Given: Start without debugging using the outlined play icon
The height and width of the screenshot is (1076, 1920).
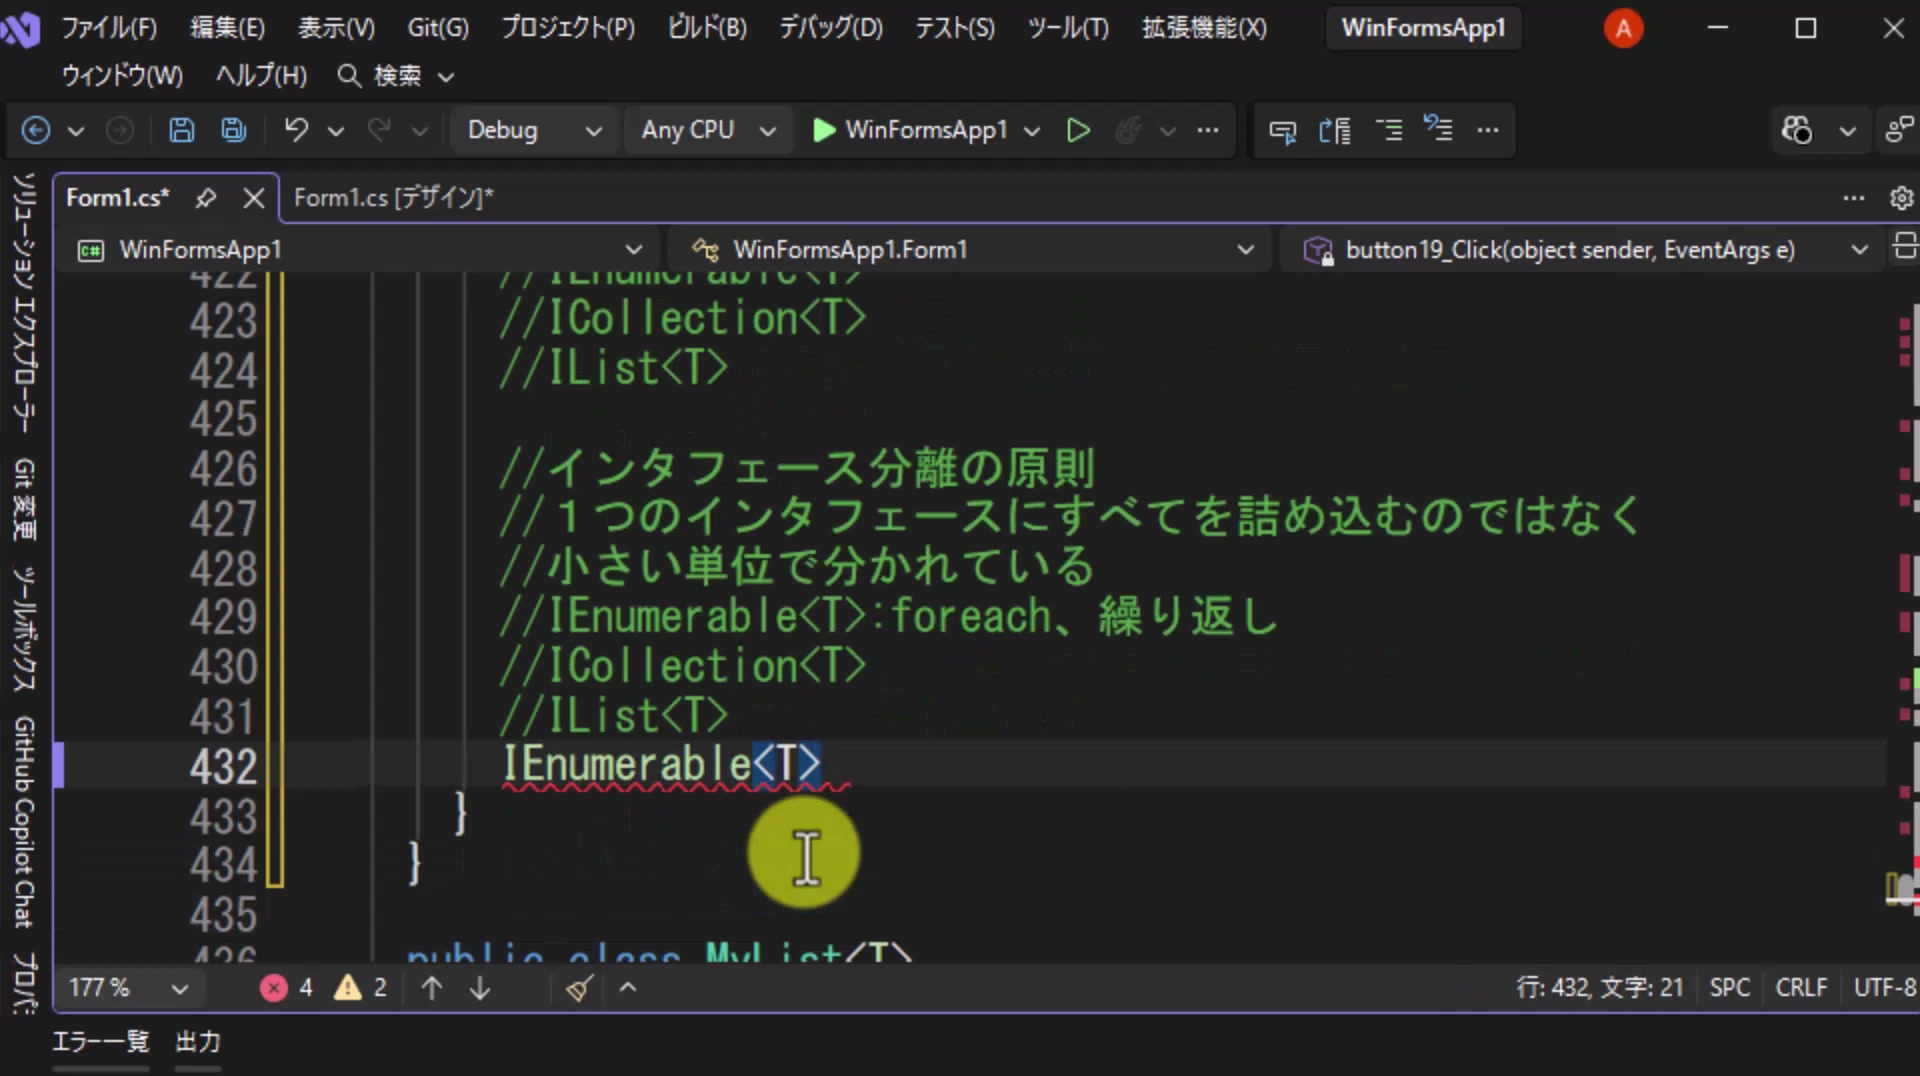Looking at the screenshot, I should coord(1078,130).
